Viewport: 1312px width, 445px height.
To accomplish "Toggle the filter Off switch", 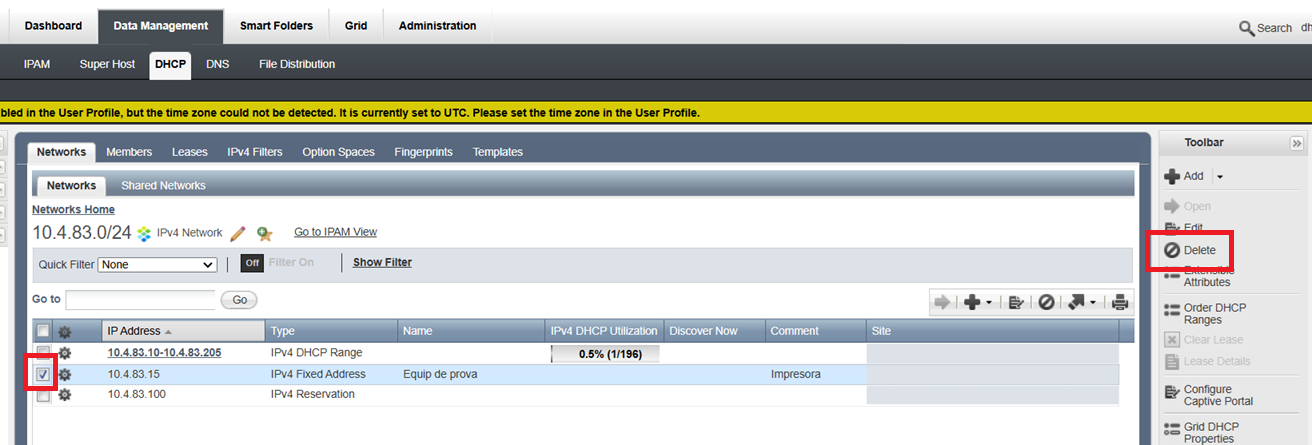I will click(x=253, y=263).
